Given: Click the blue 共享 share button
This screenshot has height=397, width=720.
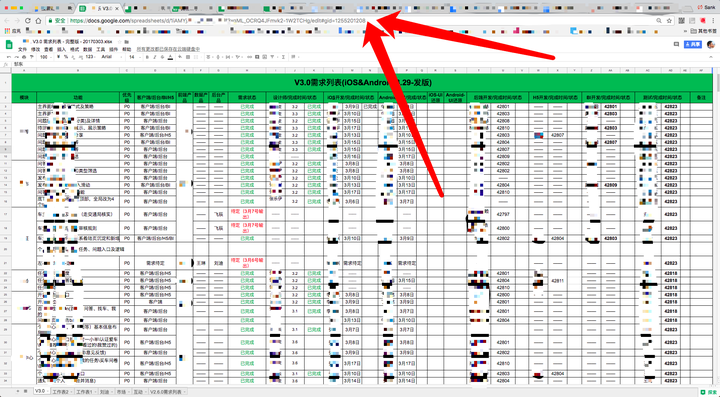Looking at the screenshot, I should click(x=693, y=45).
